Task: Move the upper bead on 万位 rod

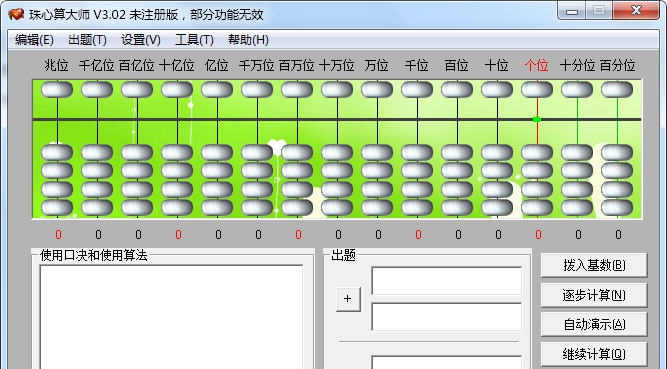Action: click(377, 90)
